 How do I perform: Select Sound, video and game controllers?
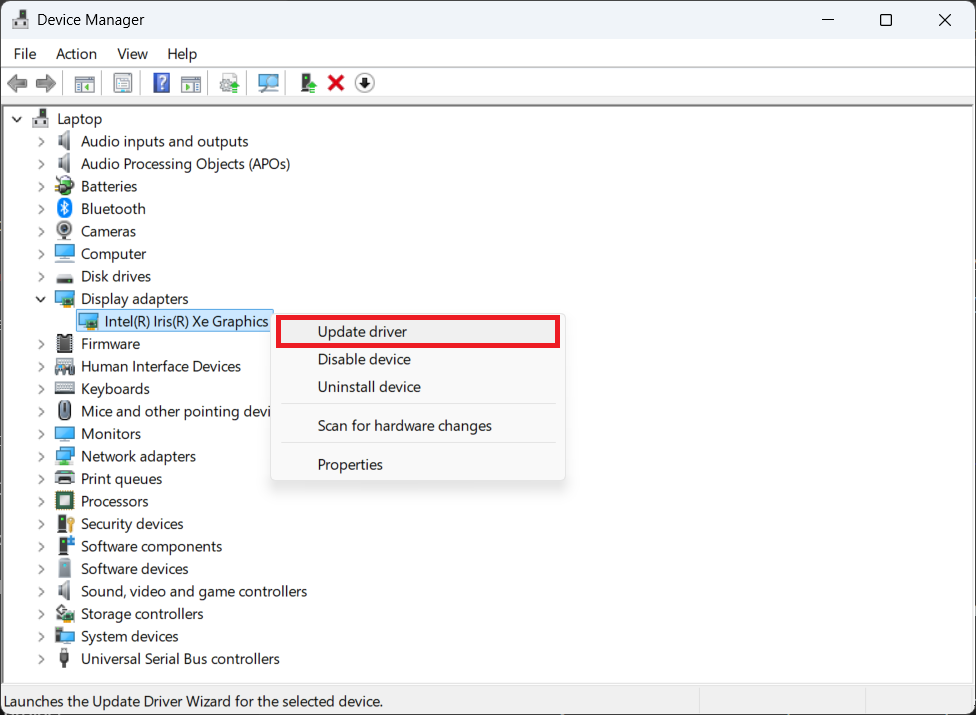click(194, 592)
